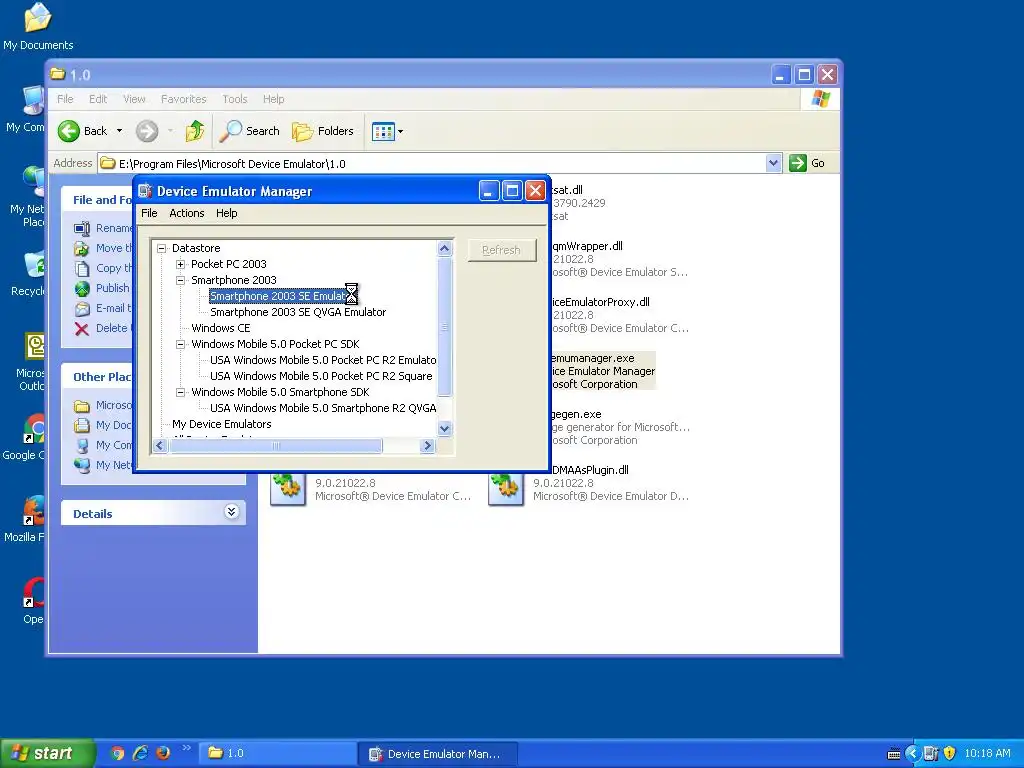Select the Pocket PC 2003 label
This screenshot has height=768, width=1024.
tap(229, 264)
